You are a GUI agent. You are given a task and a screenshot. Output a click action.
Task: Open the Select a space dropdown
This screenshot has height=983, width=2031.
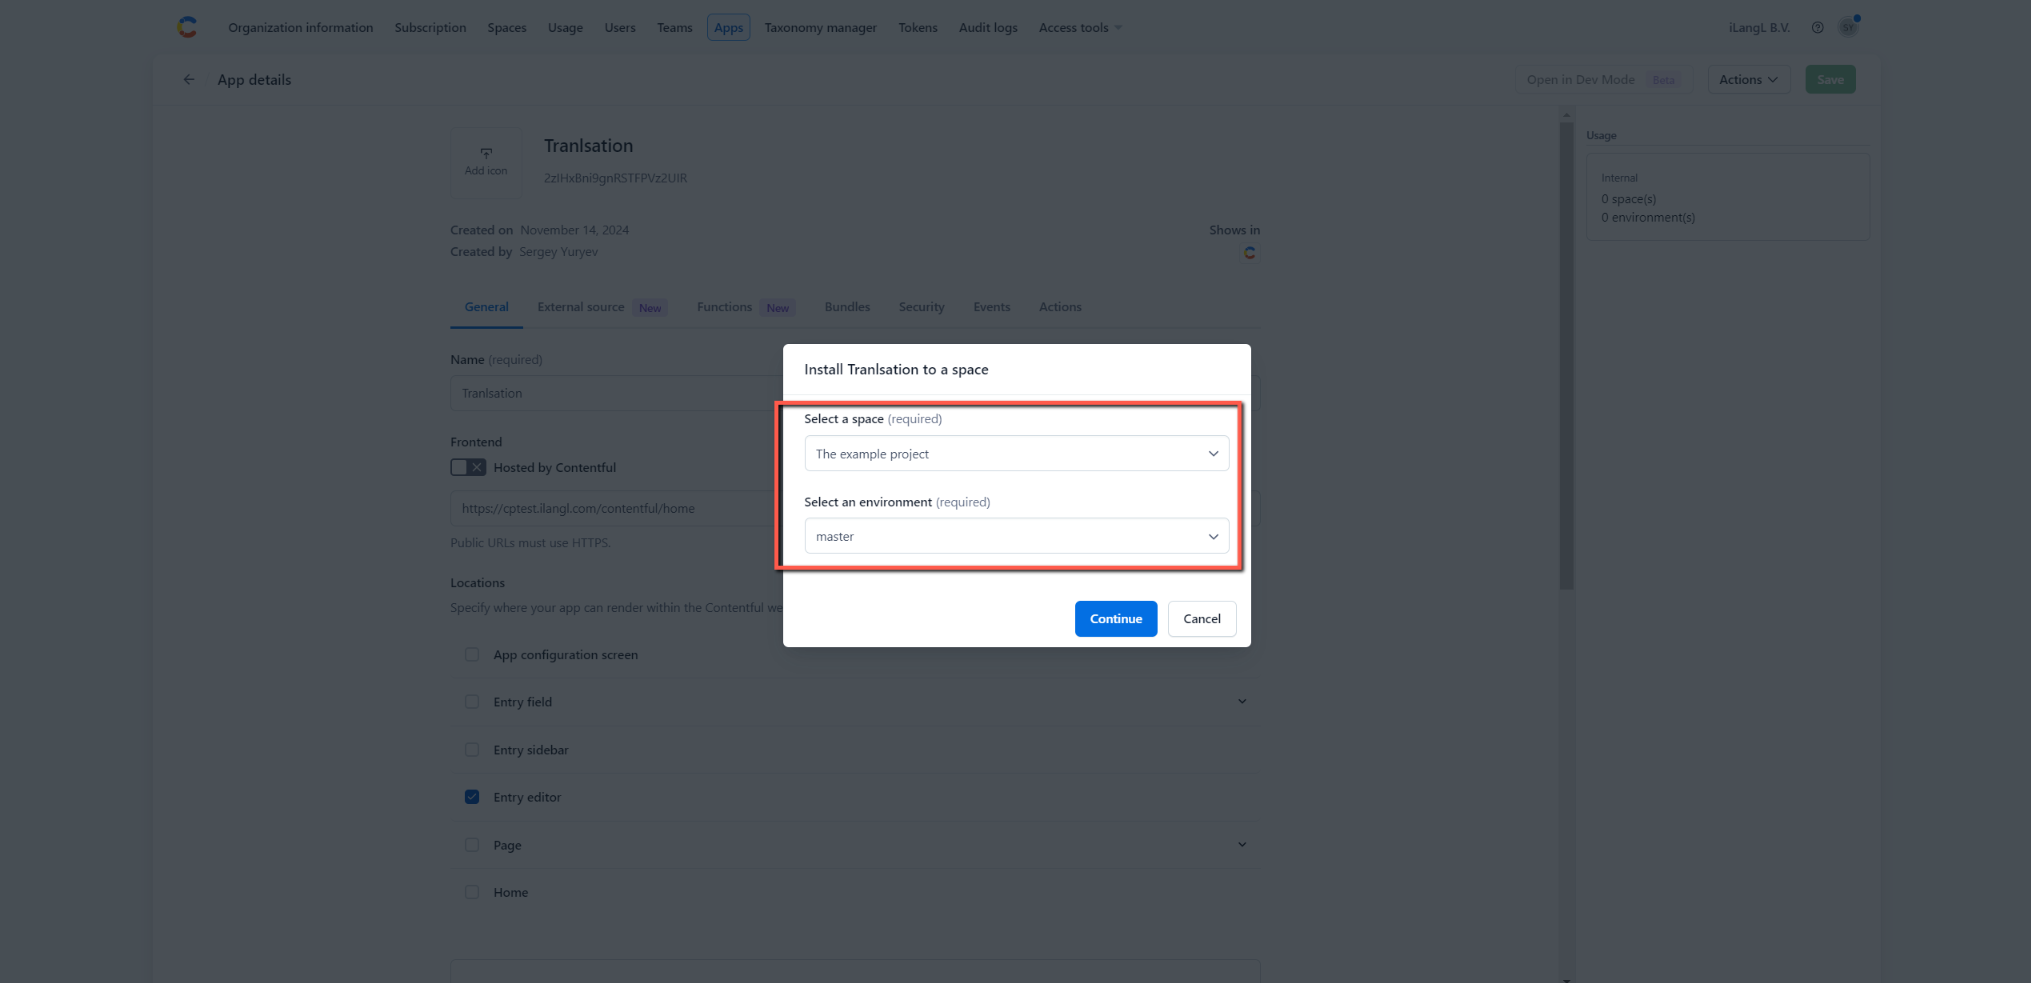[1016, 454]
